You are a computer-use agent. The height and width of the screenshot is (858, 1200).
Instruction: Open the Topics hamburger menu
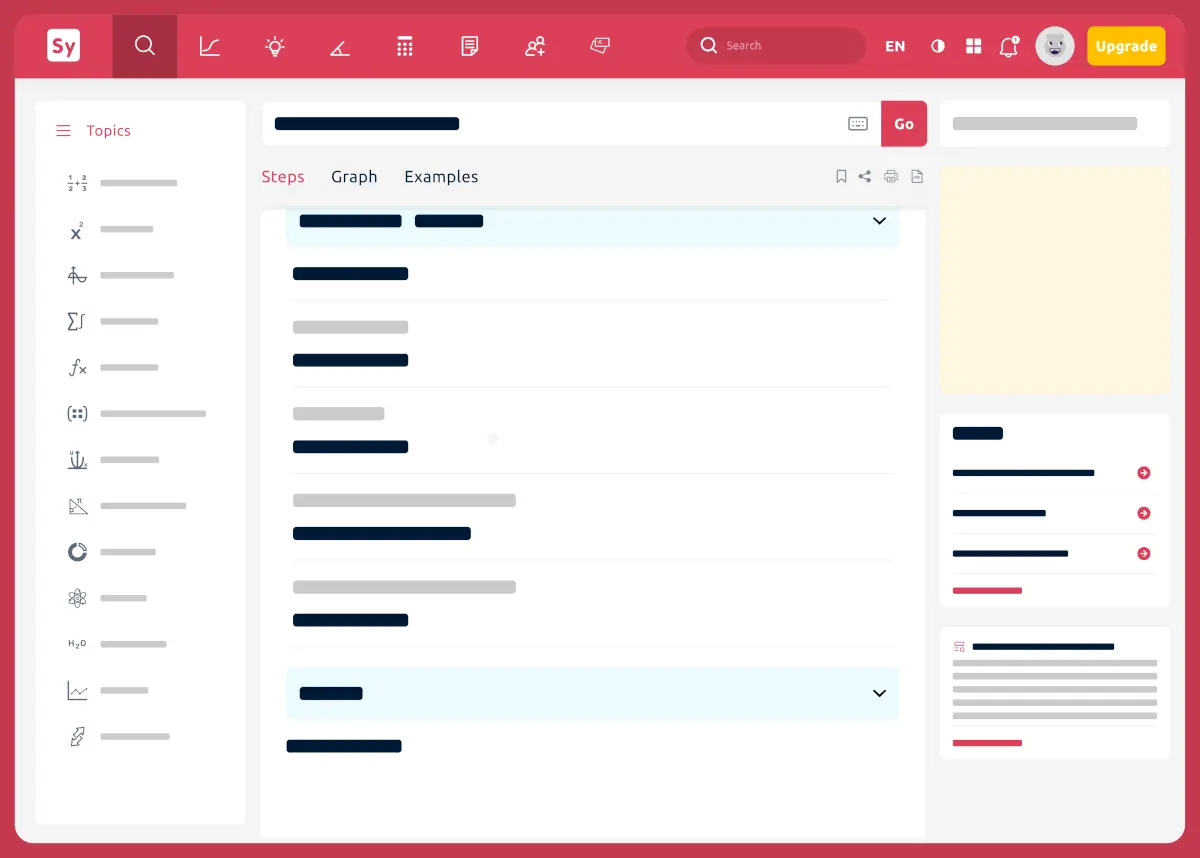coord(63,130)
